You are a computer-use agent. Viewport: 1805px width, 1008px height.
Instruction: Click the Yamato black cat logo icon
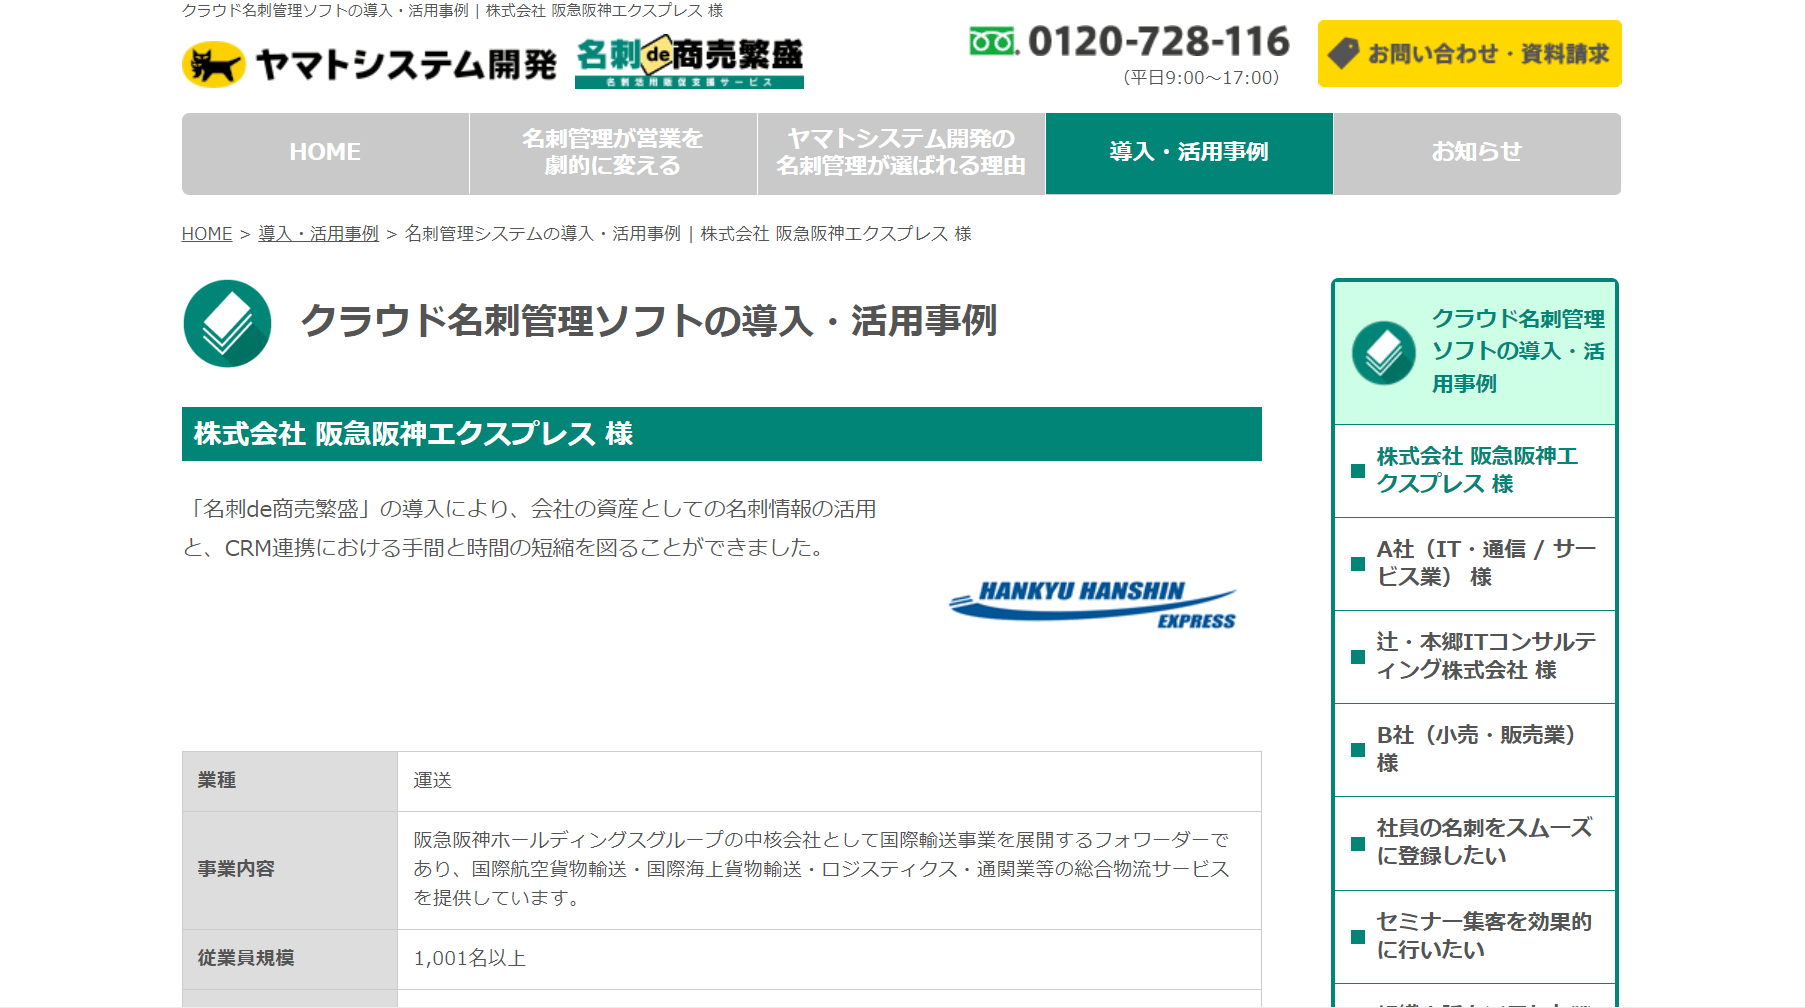tap(213, 64)
